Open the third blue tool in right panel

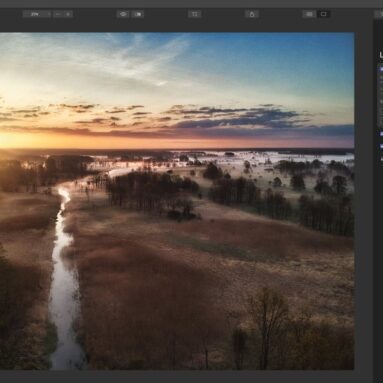coord(381,146)
